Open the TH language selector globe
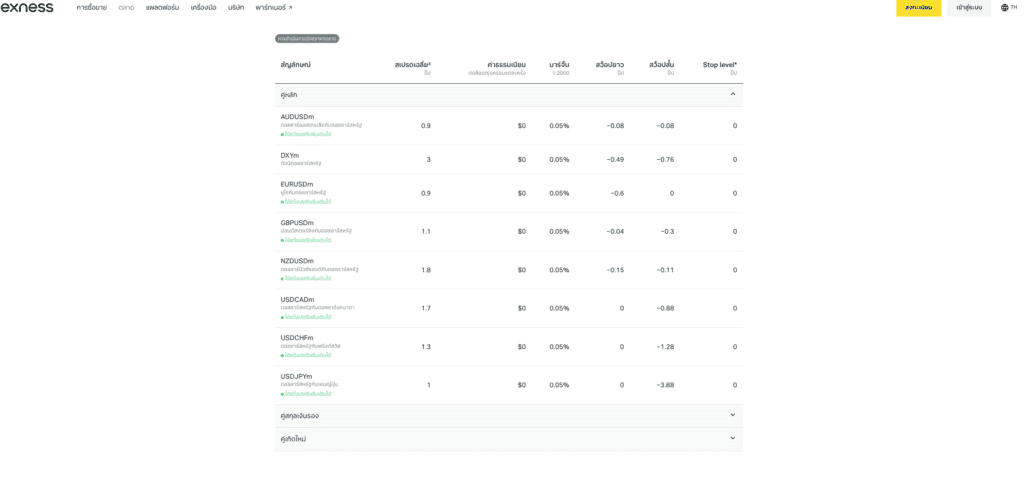 pos(1008,7)
